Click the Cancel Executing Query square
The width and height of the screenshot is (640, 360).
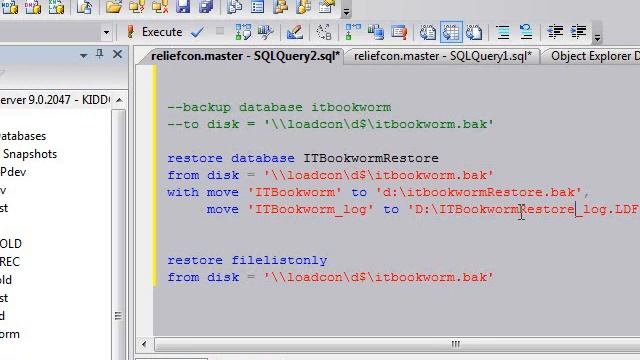[x=220, y=31]
